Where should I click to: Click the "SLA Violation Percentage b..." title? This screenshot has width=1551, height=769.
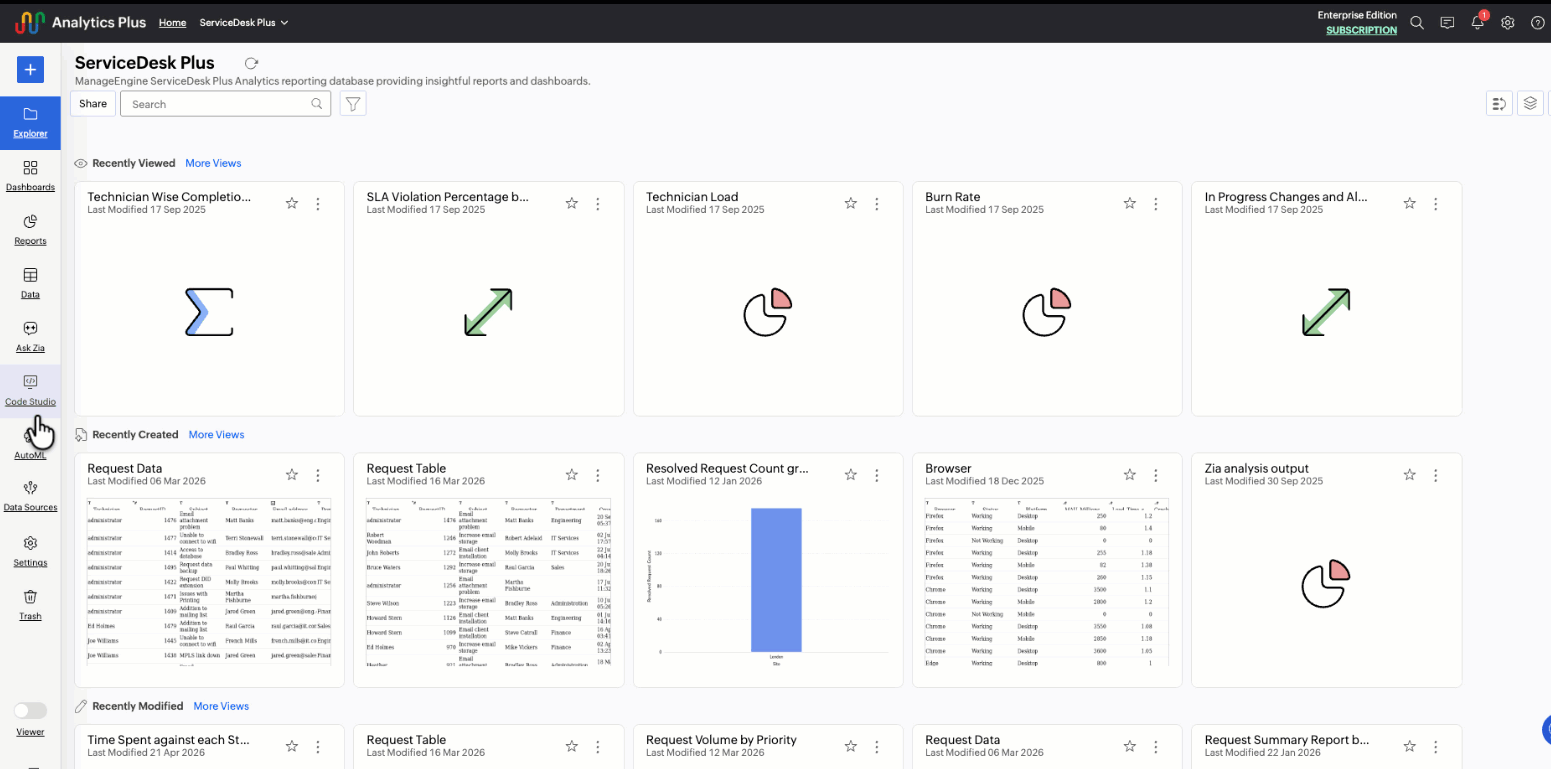coord(448,197)
